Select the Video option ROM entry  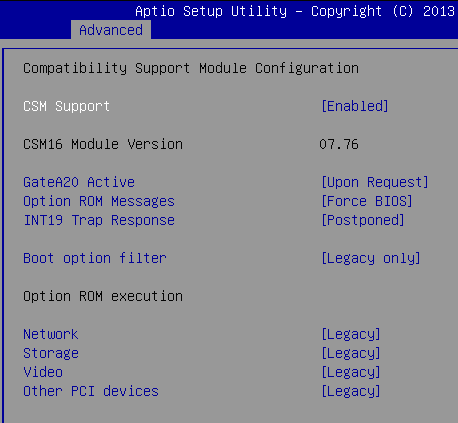coord(43,372)
